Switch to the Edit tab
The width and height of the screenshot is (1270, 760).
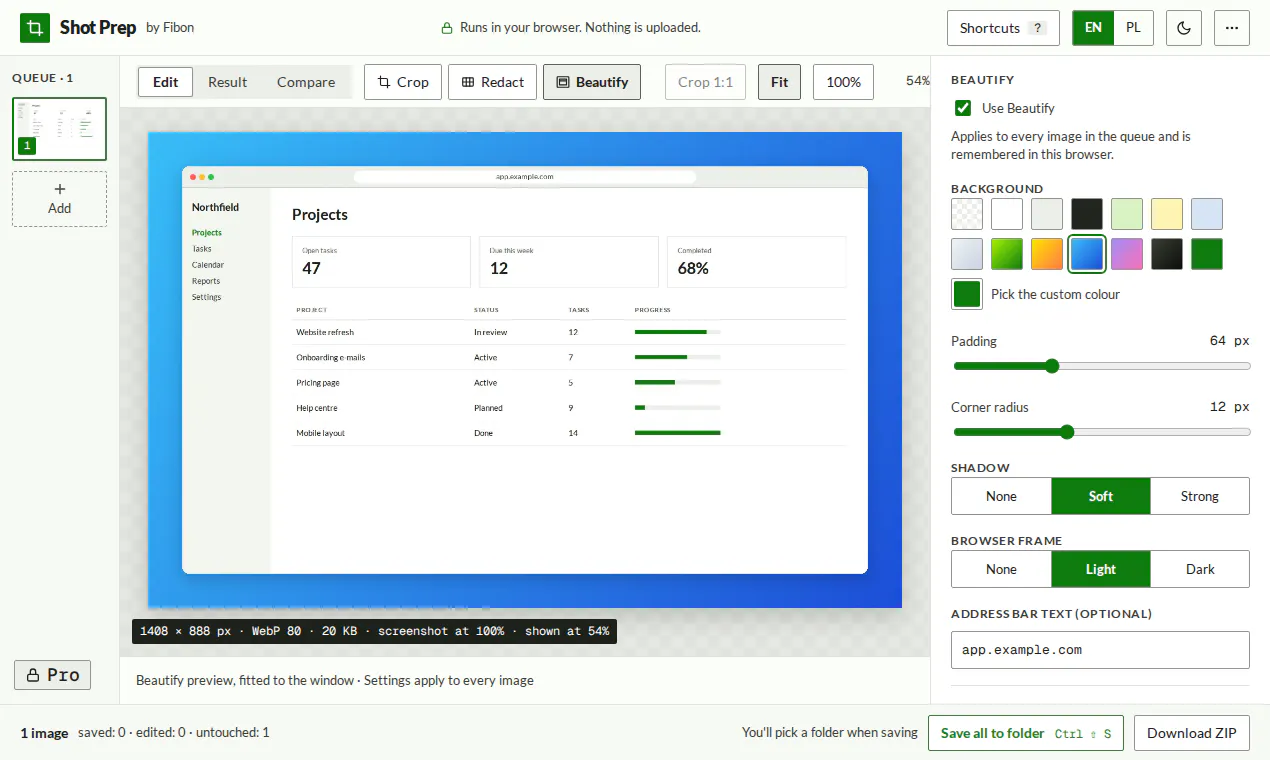[166, 82]
